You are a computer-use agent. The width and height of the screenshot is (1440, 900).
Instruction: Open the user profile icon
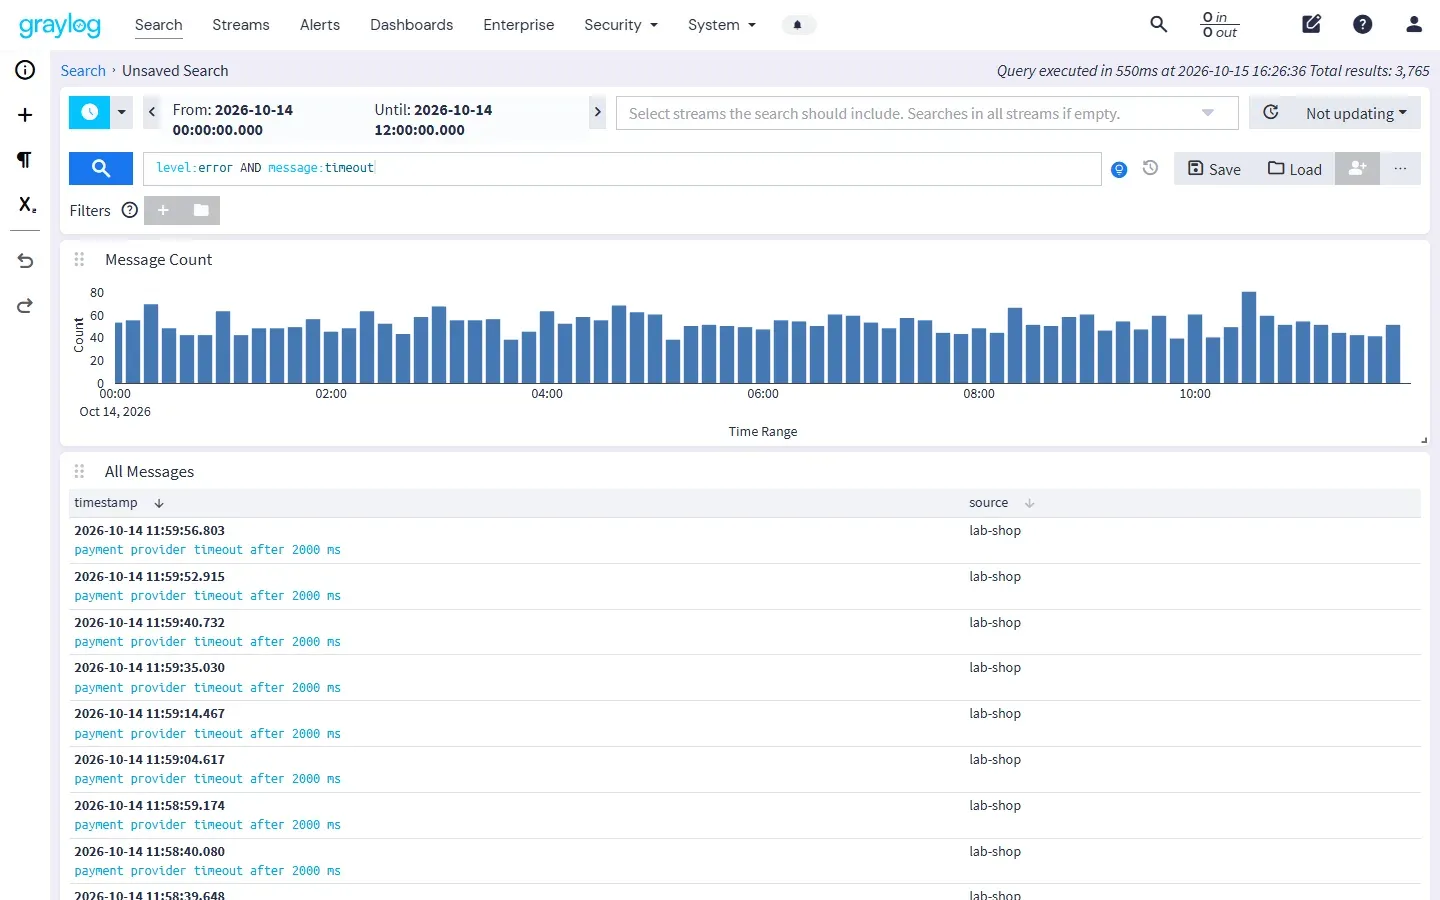[1414, 24]
